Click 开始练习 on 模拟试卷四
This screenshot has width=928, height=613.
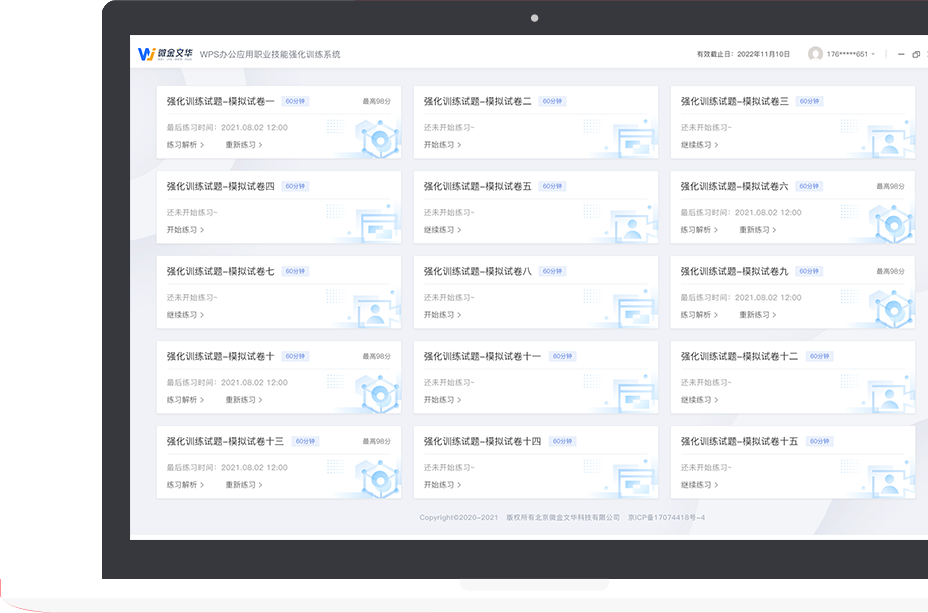[x=185, y=230]
